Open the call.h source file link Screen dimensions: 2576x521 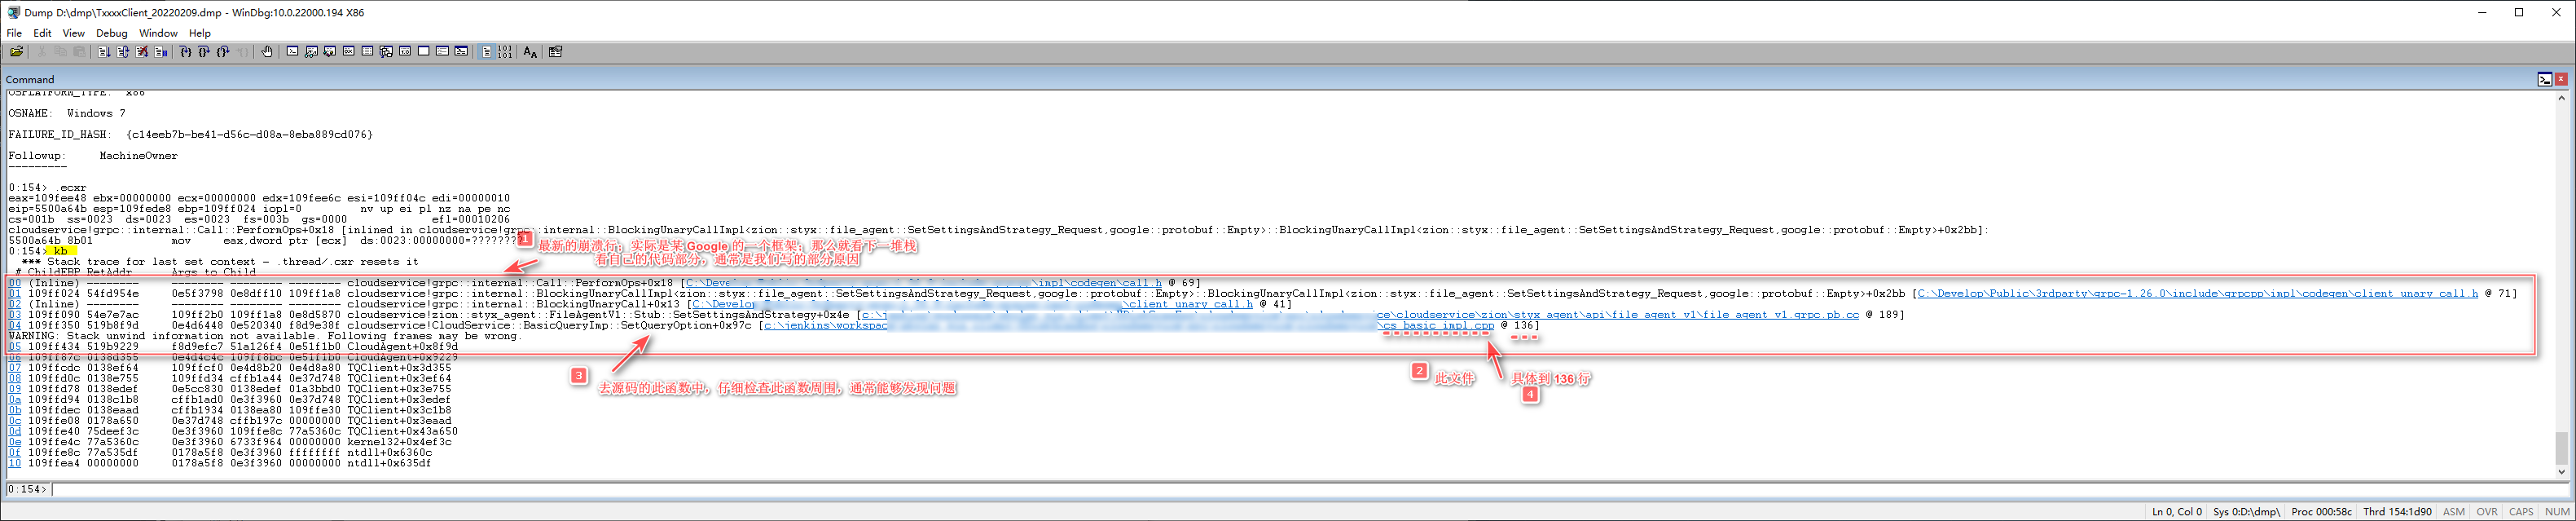[923, 283]
